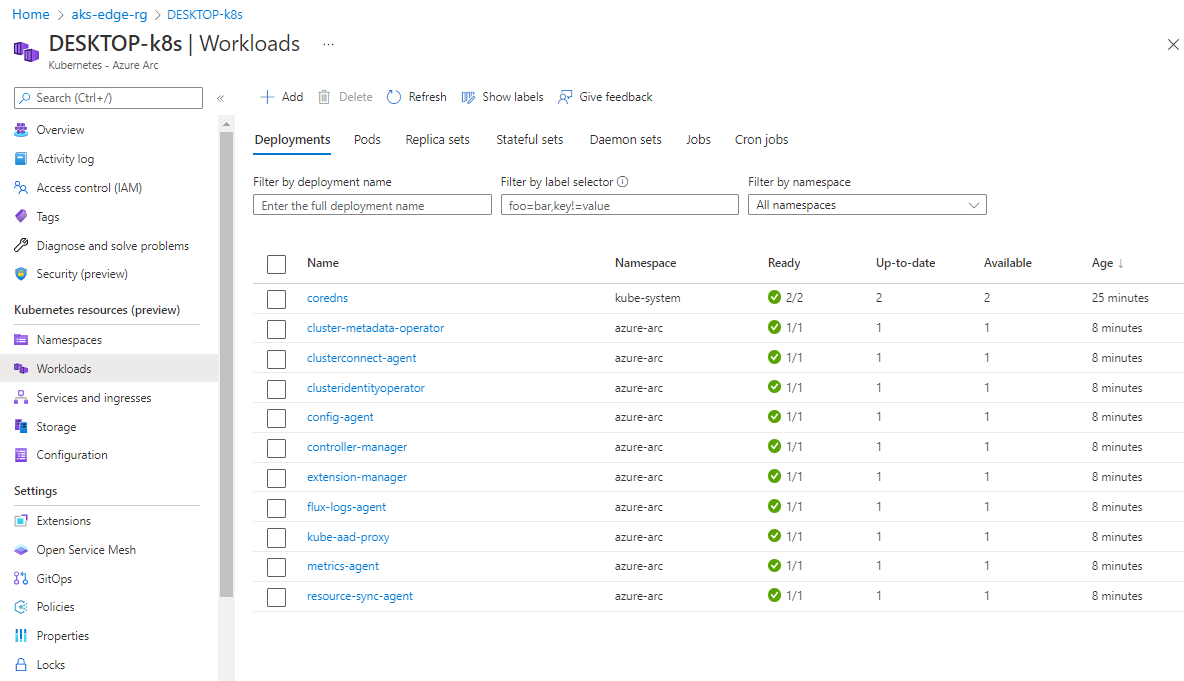Open the Filter by namespace dropdown
The image size is (1184, 681).
867,205
